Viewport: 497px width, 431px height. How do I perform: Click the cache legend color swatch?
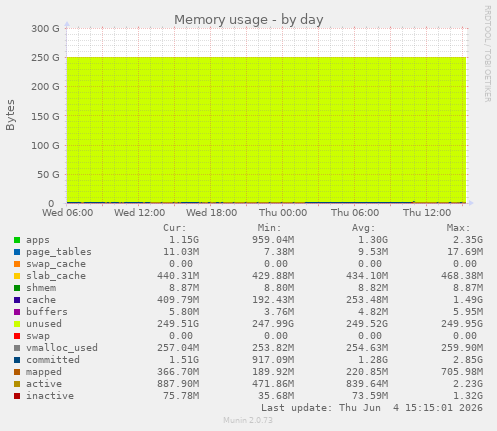click(x=17, y=300)
